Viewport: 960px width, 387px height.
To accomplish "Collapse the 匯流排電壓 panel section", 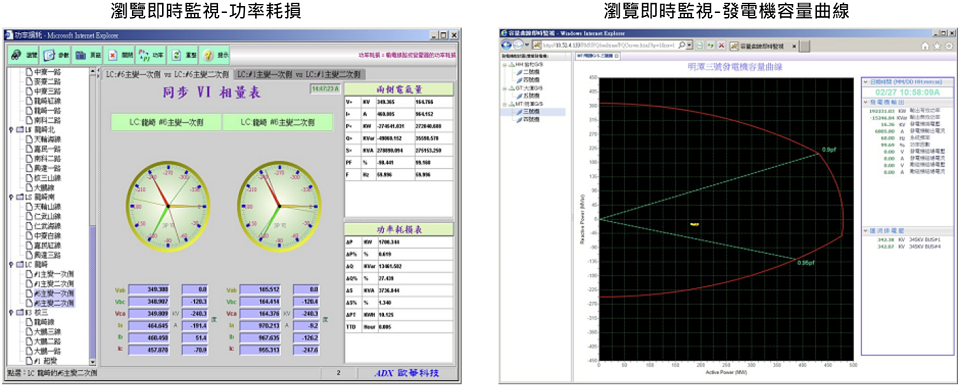I will [x=866, y=230].
